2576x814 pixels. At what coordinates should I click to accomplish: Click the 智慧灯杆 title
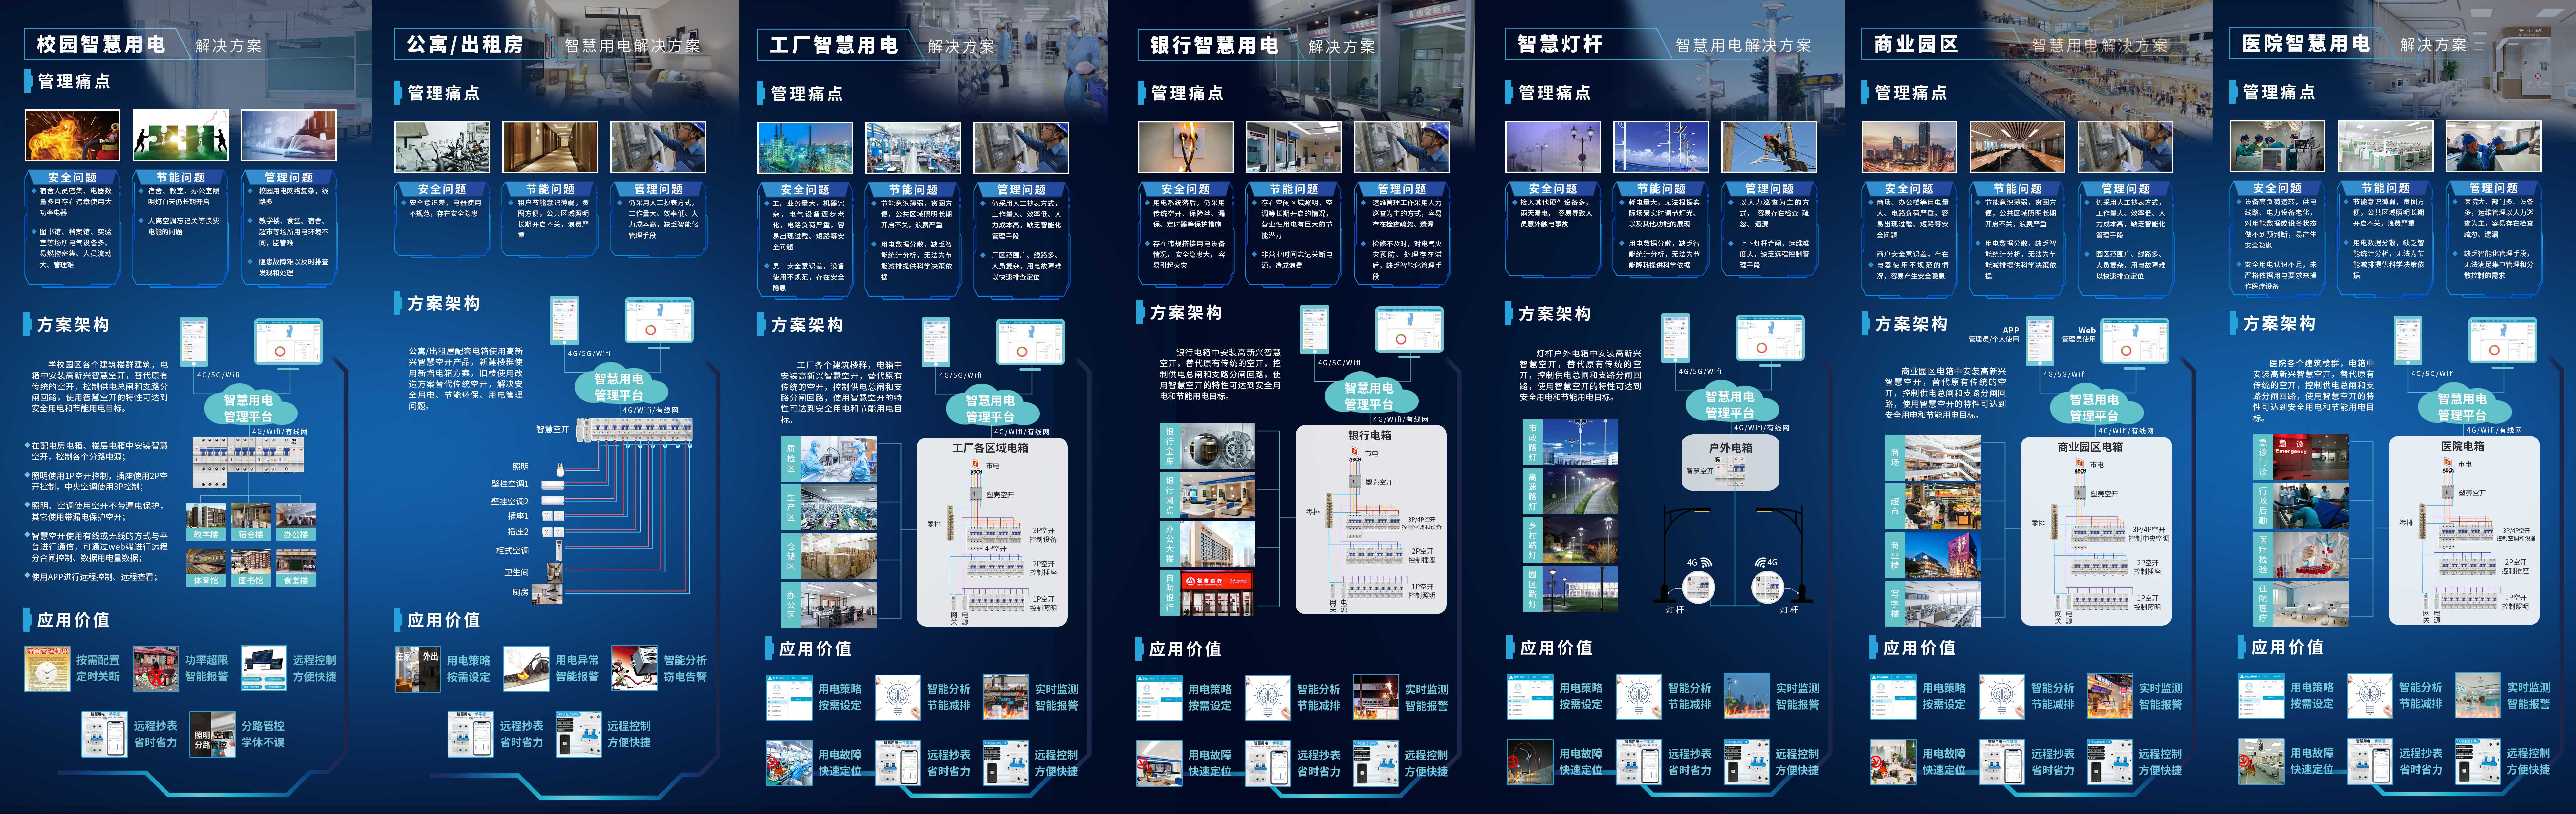pos(1560,44)
